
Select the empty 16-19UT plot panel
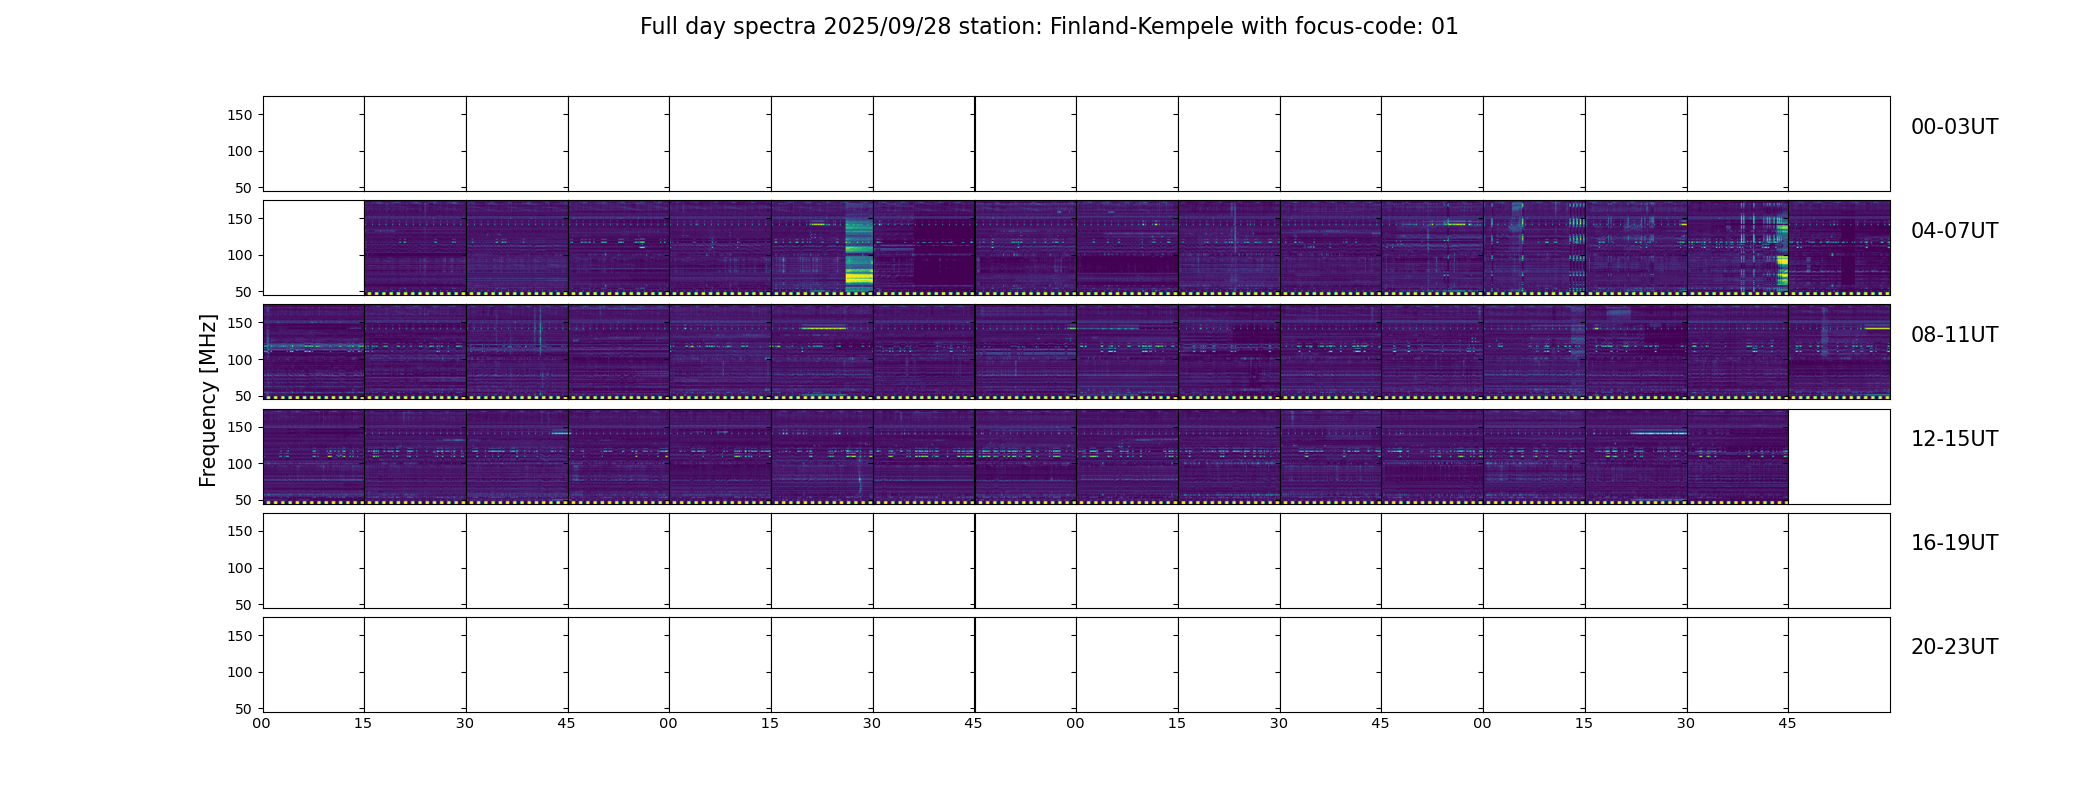point(1076,561)
